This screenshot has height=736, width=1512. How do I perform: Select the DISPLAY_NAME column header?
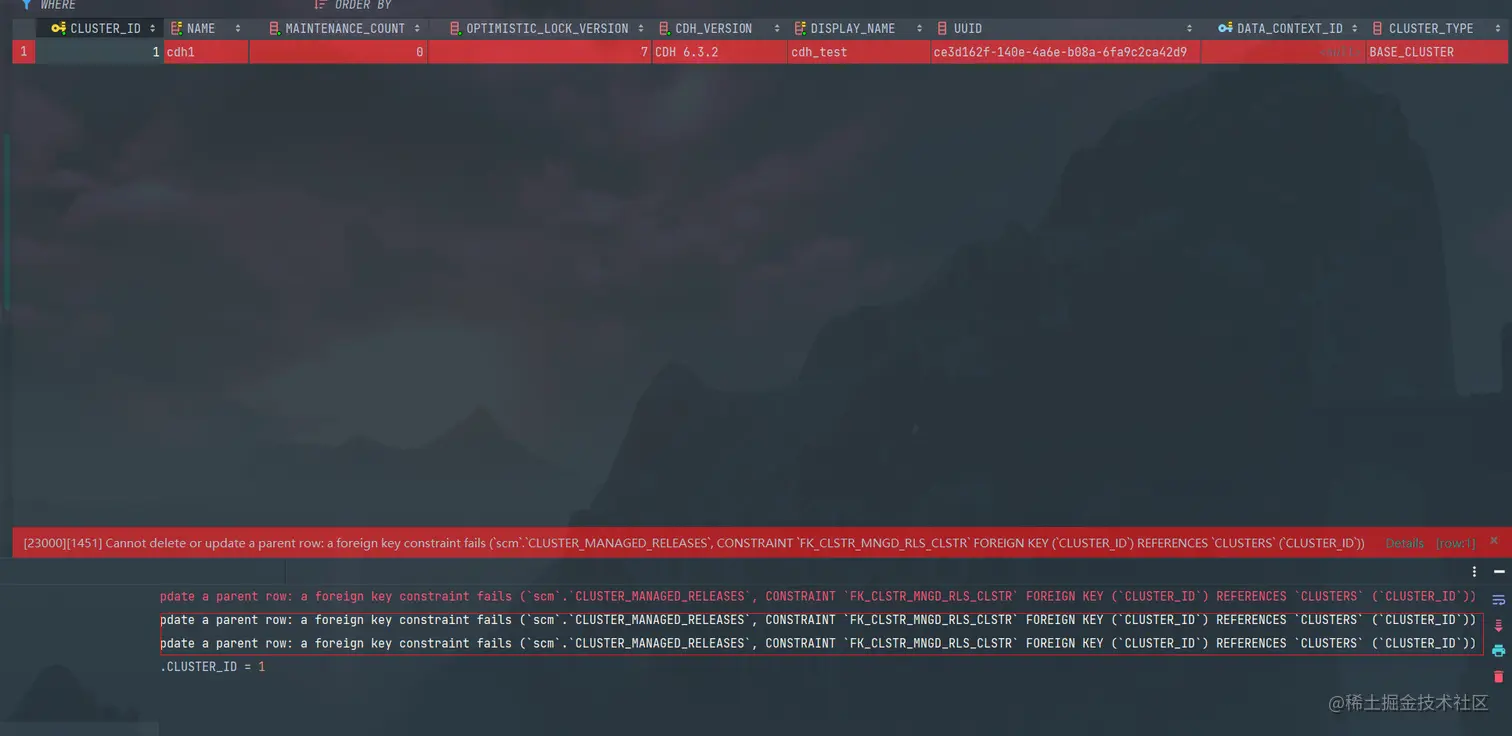(859, 28)
